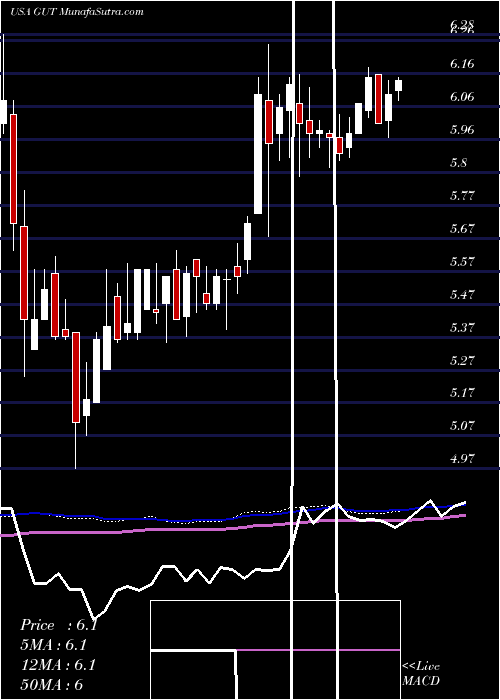Click the '50MA : 6' readout
The width and height of the screenshot is (500, 700).
(x=52, y=684)
